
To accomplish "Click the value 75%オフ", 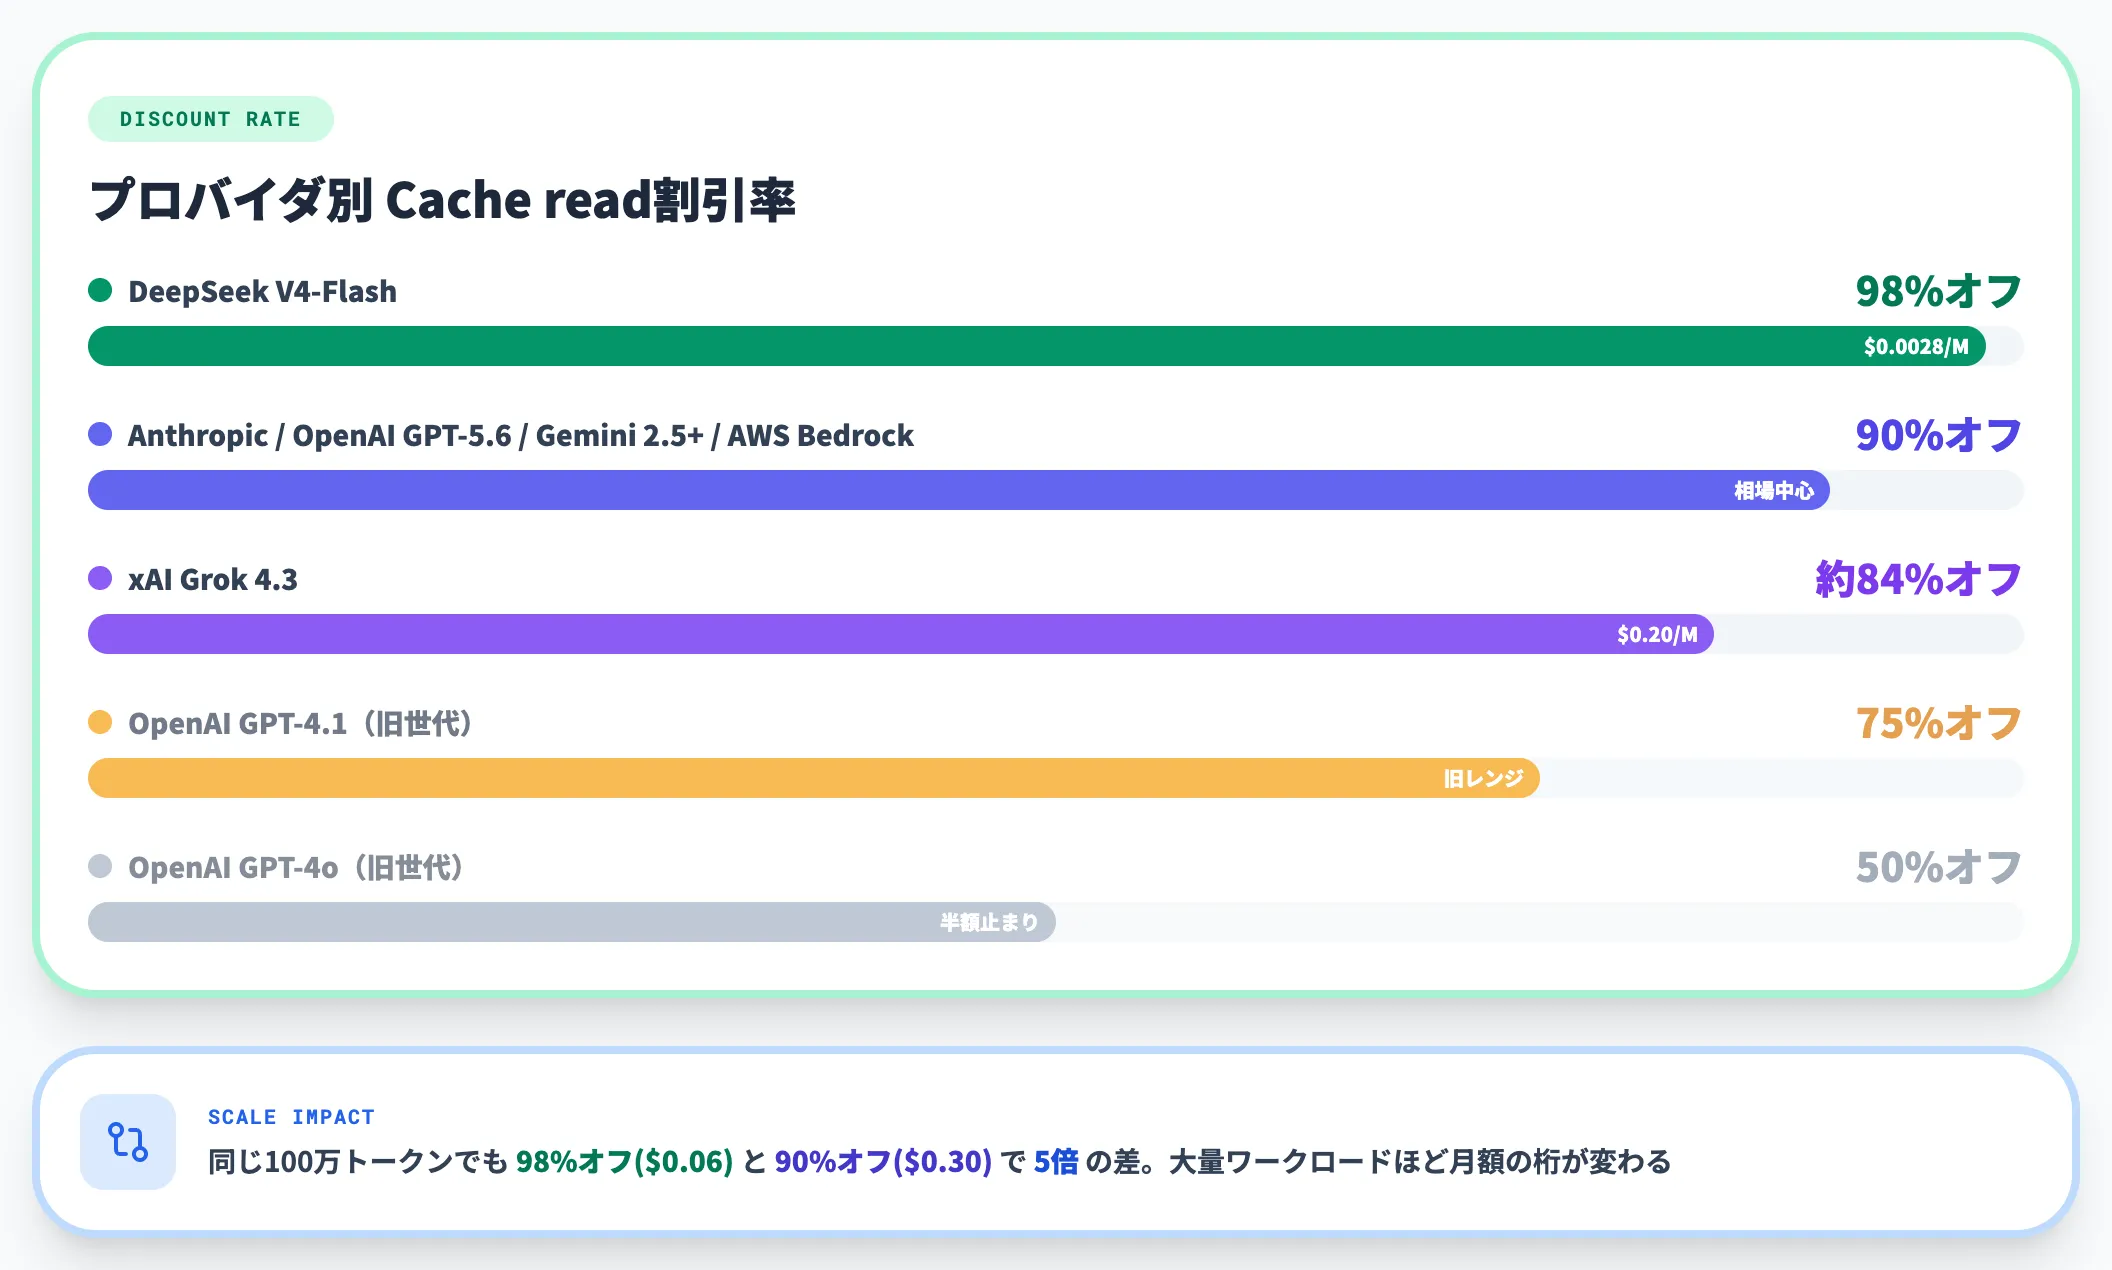I will pos(1939,723).
